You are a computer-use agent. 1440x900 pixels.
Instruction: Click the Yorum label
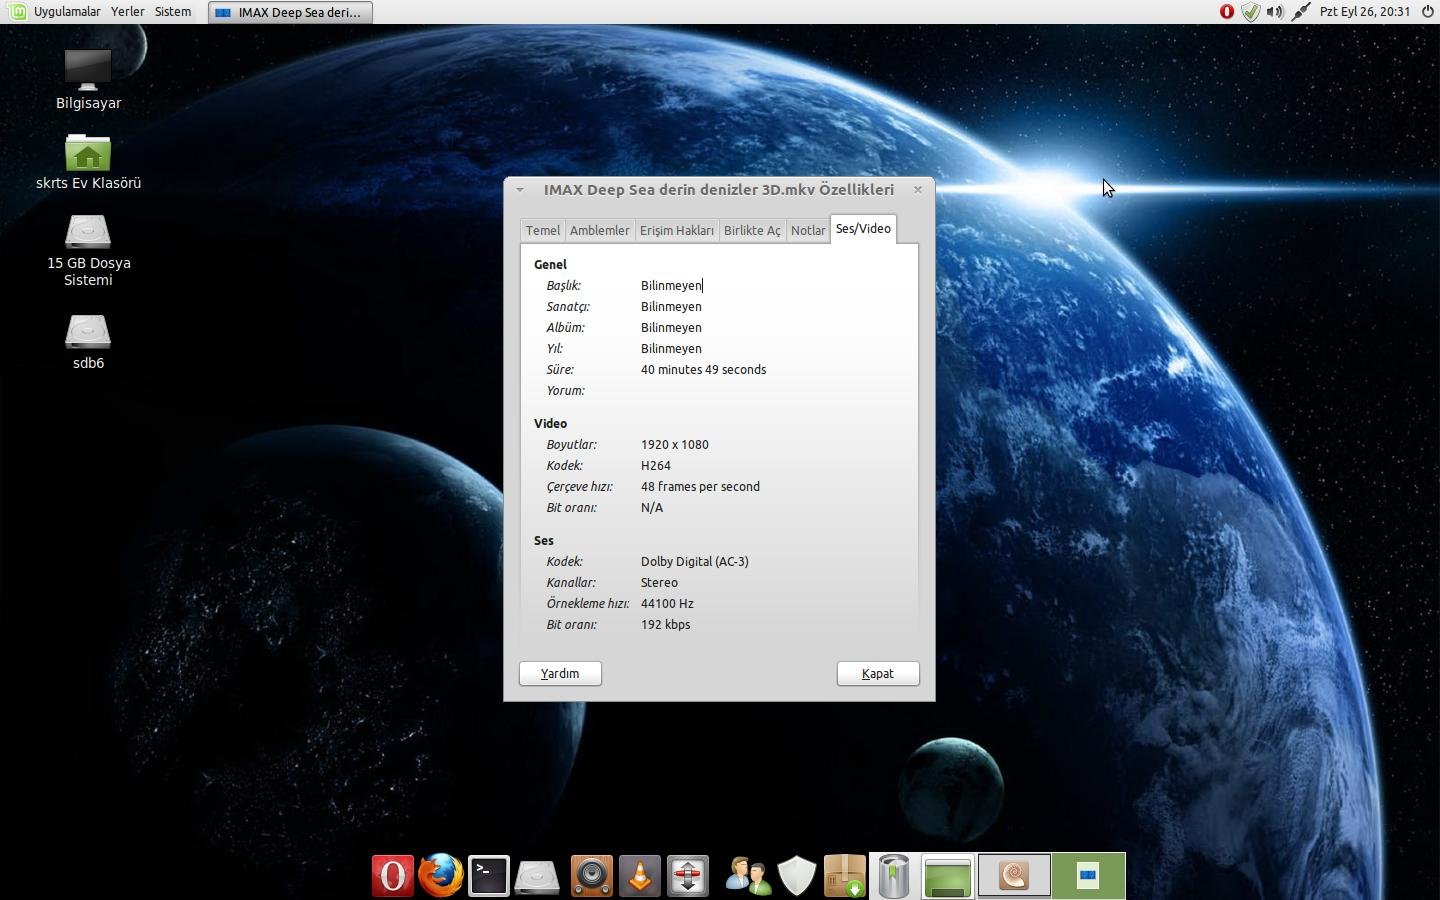565,390
